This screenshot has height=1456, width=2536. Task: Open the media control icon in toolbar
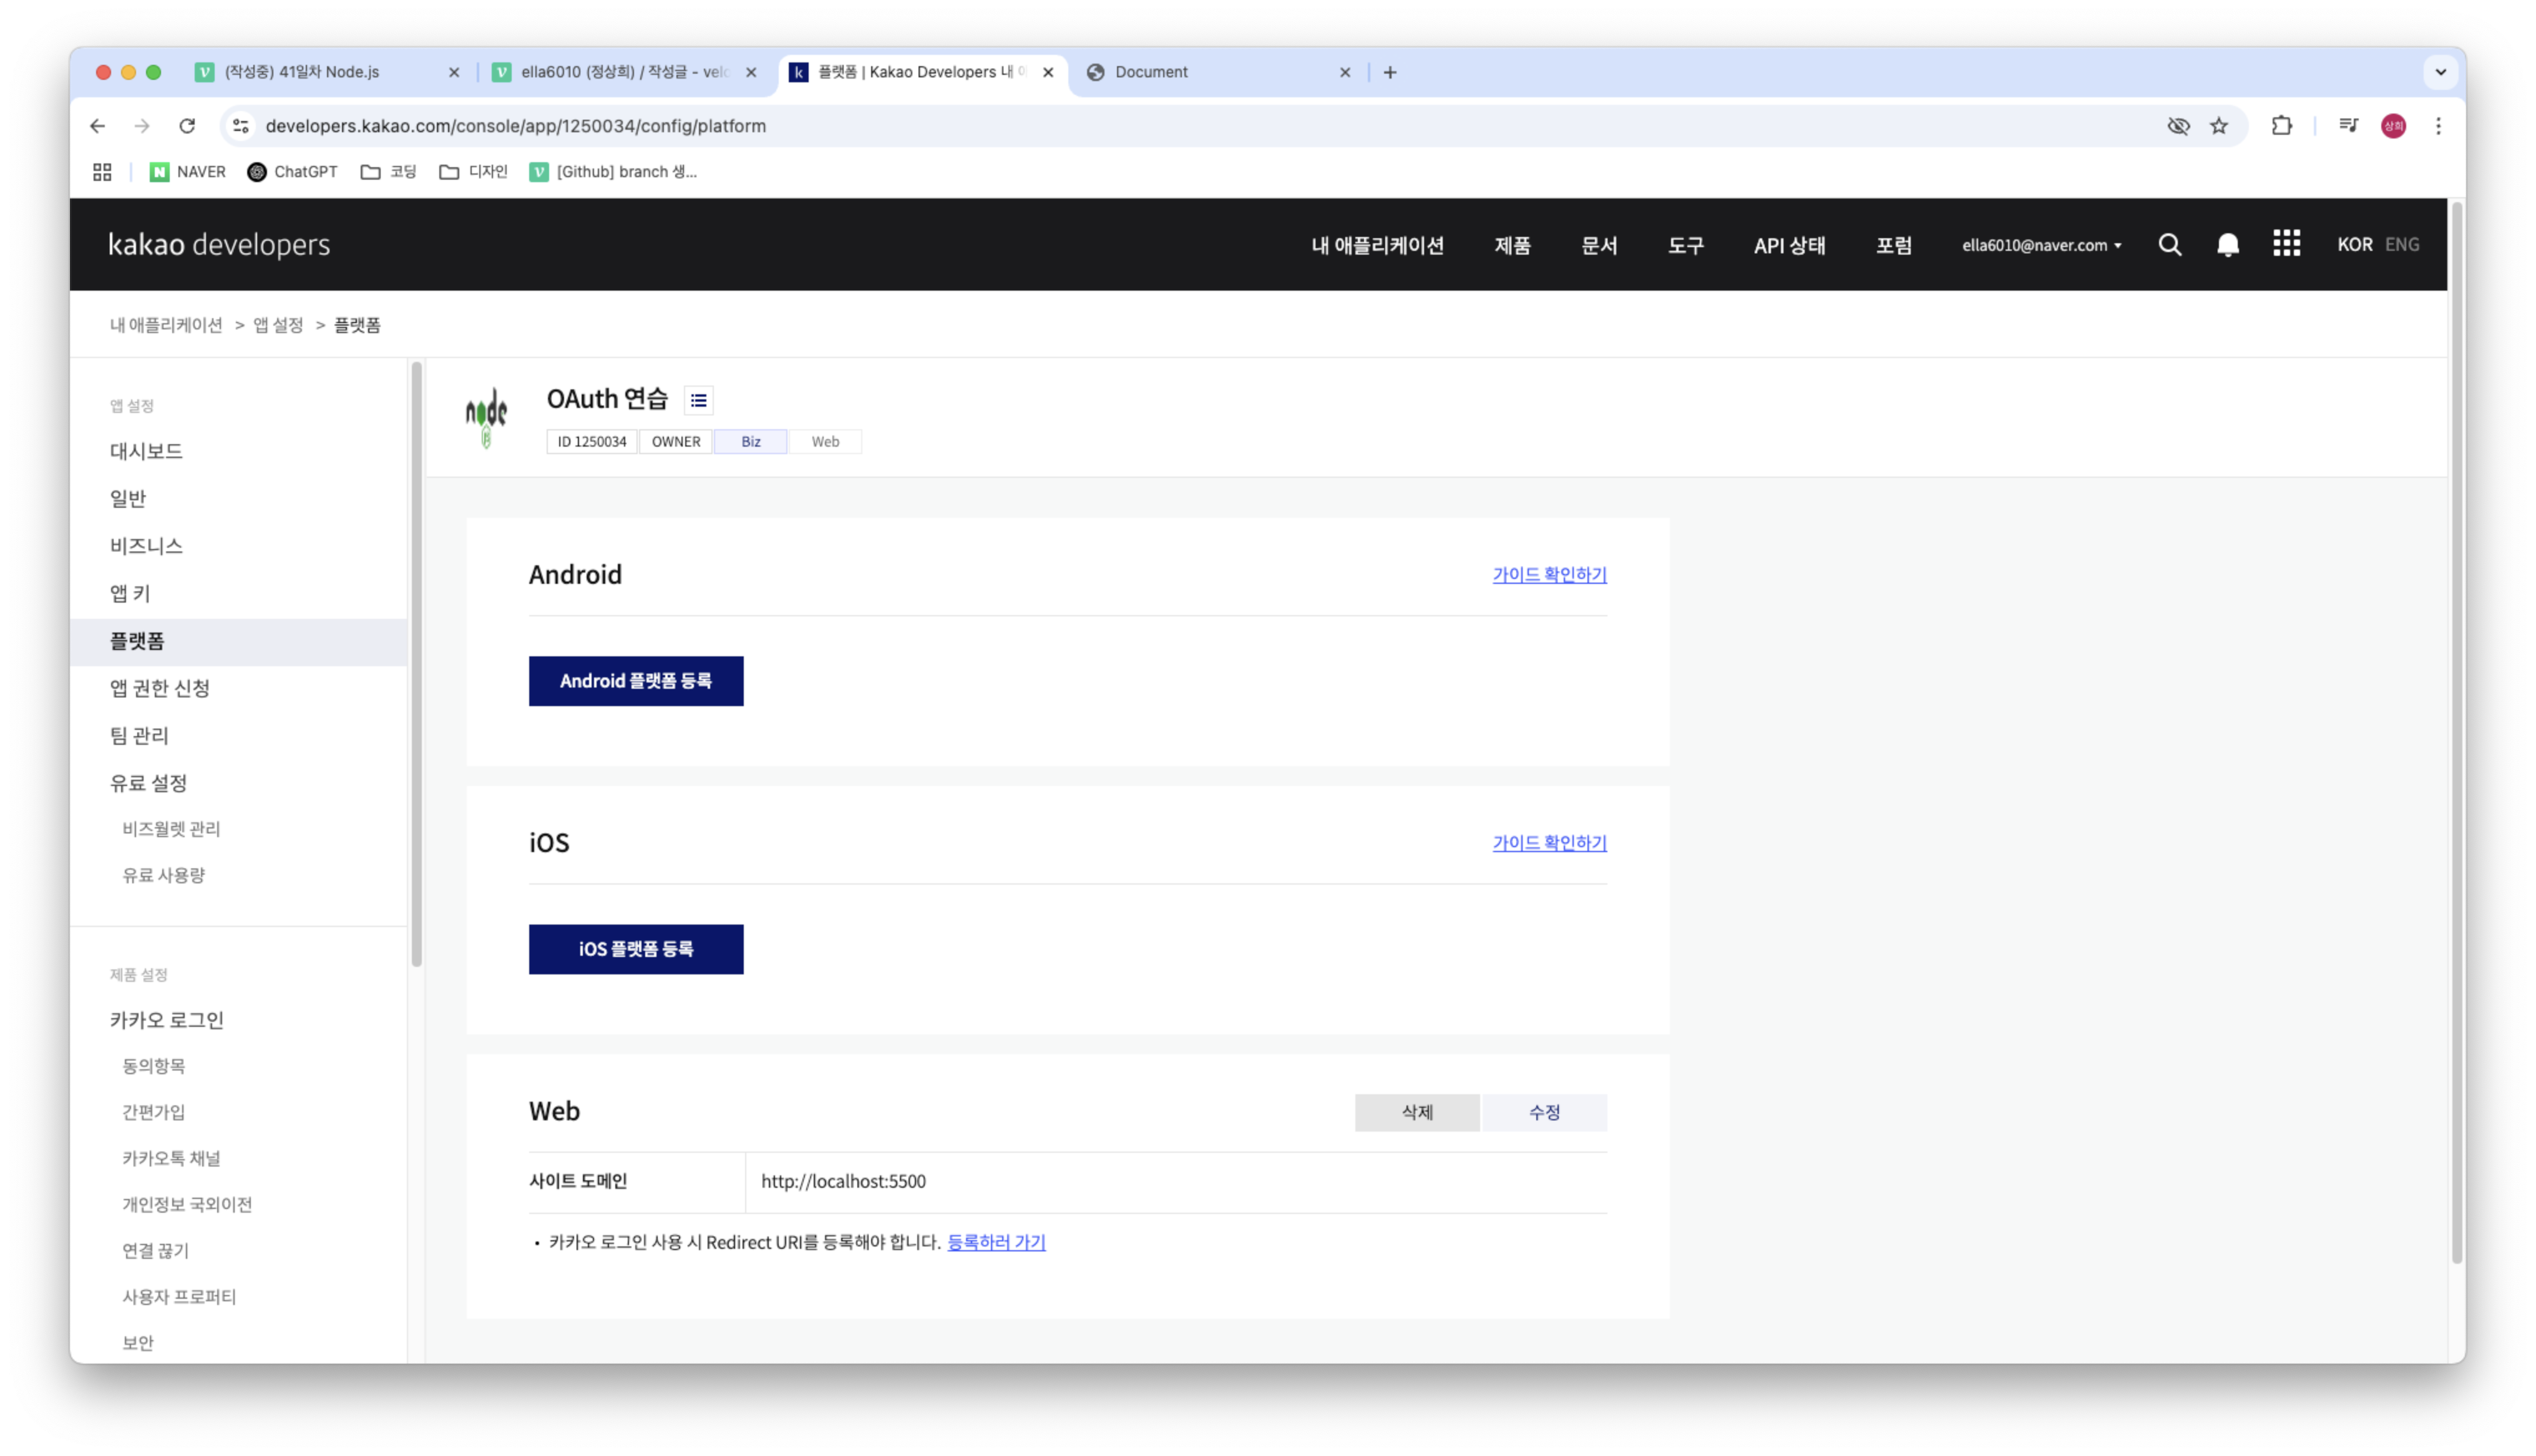pyautogui.click(x=2348, y=126)
